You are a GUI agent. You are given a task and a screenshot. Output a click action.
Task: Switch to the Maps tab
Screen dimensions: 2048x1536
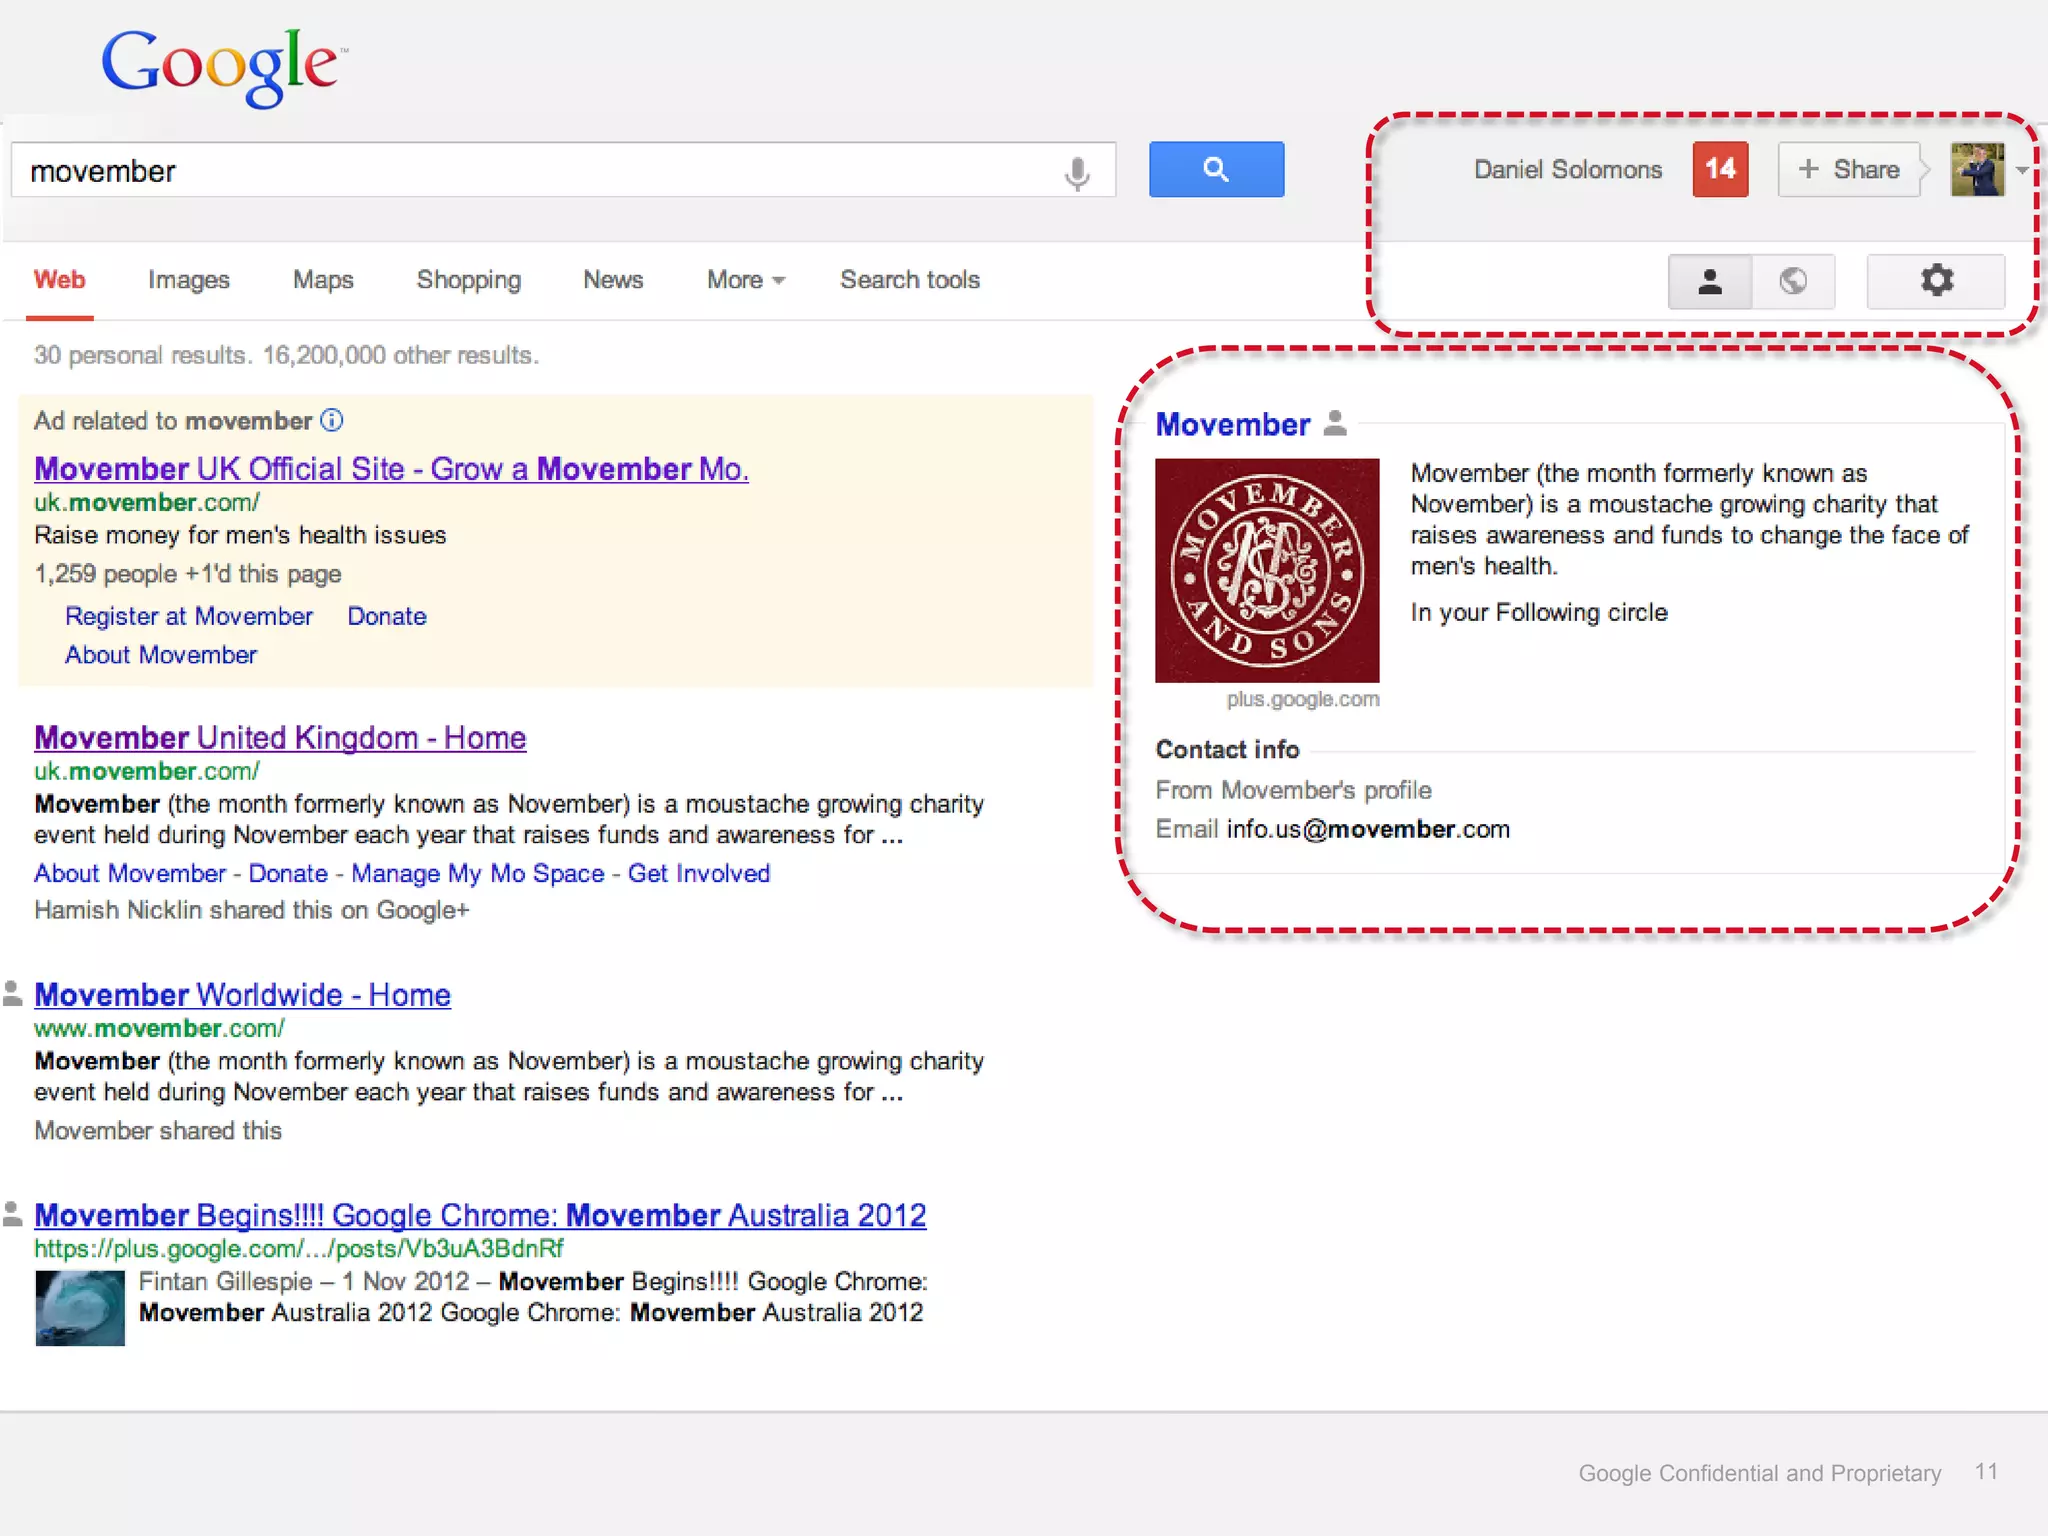pos(323,280)
